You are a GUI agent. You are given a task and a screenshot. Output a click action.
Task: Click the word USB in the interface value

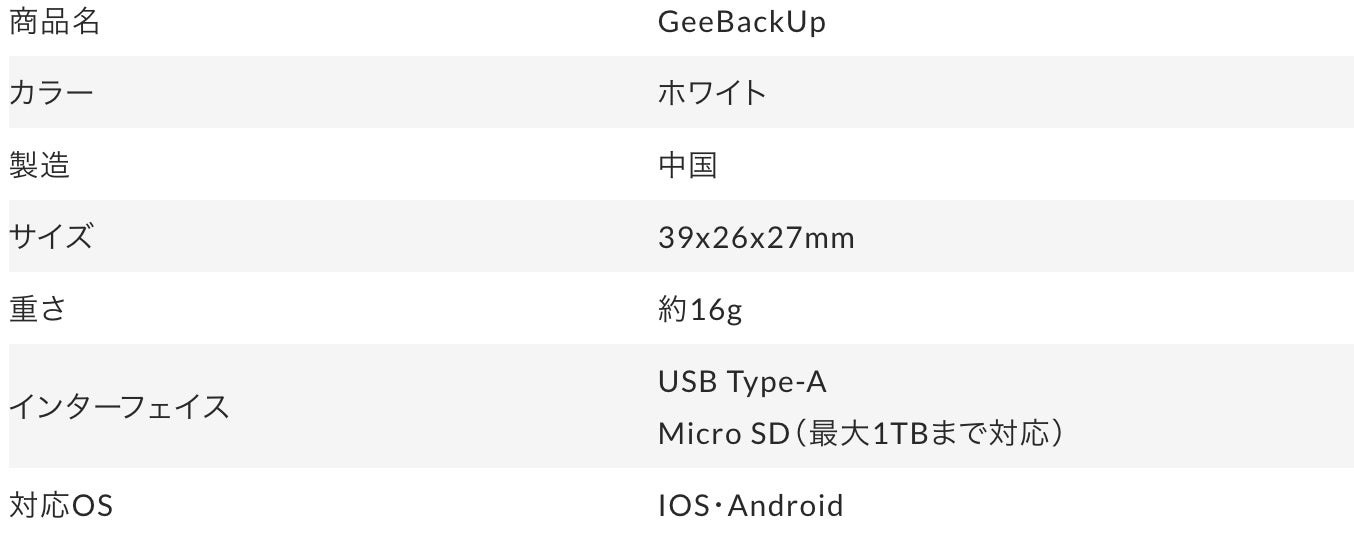(x=685, y=381)
